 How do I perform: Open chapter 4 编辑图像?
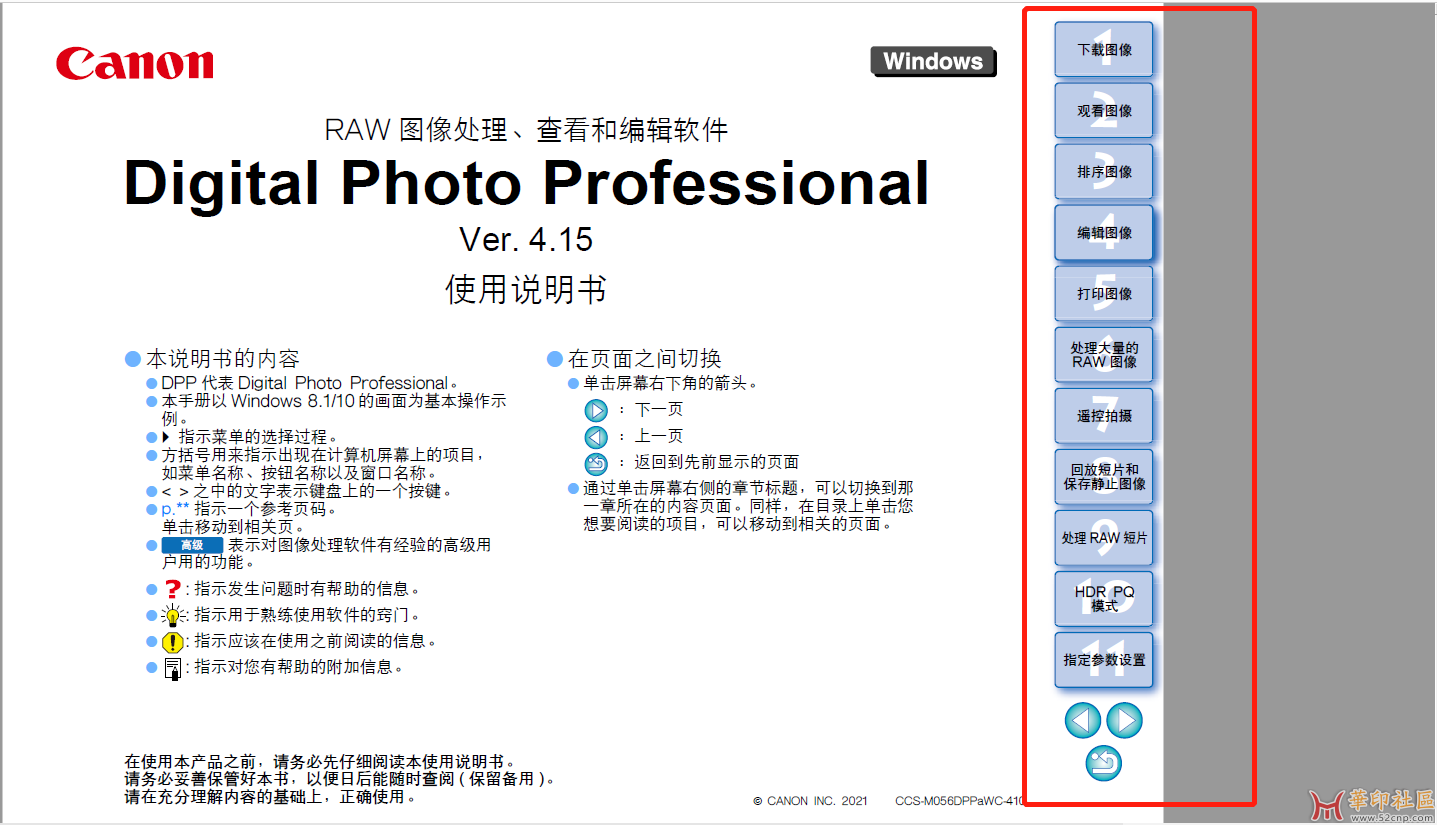click(1104, 232)
